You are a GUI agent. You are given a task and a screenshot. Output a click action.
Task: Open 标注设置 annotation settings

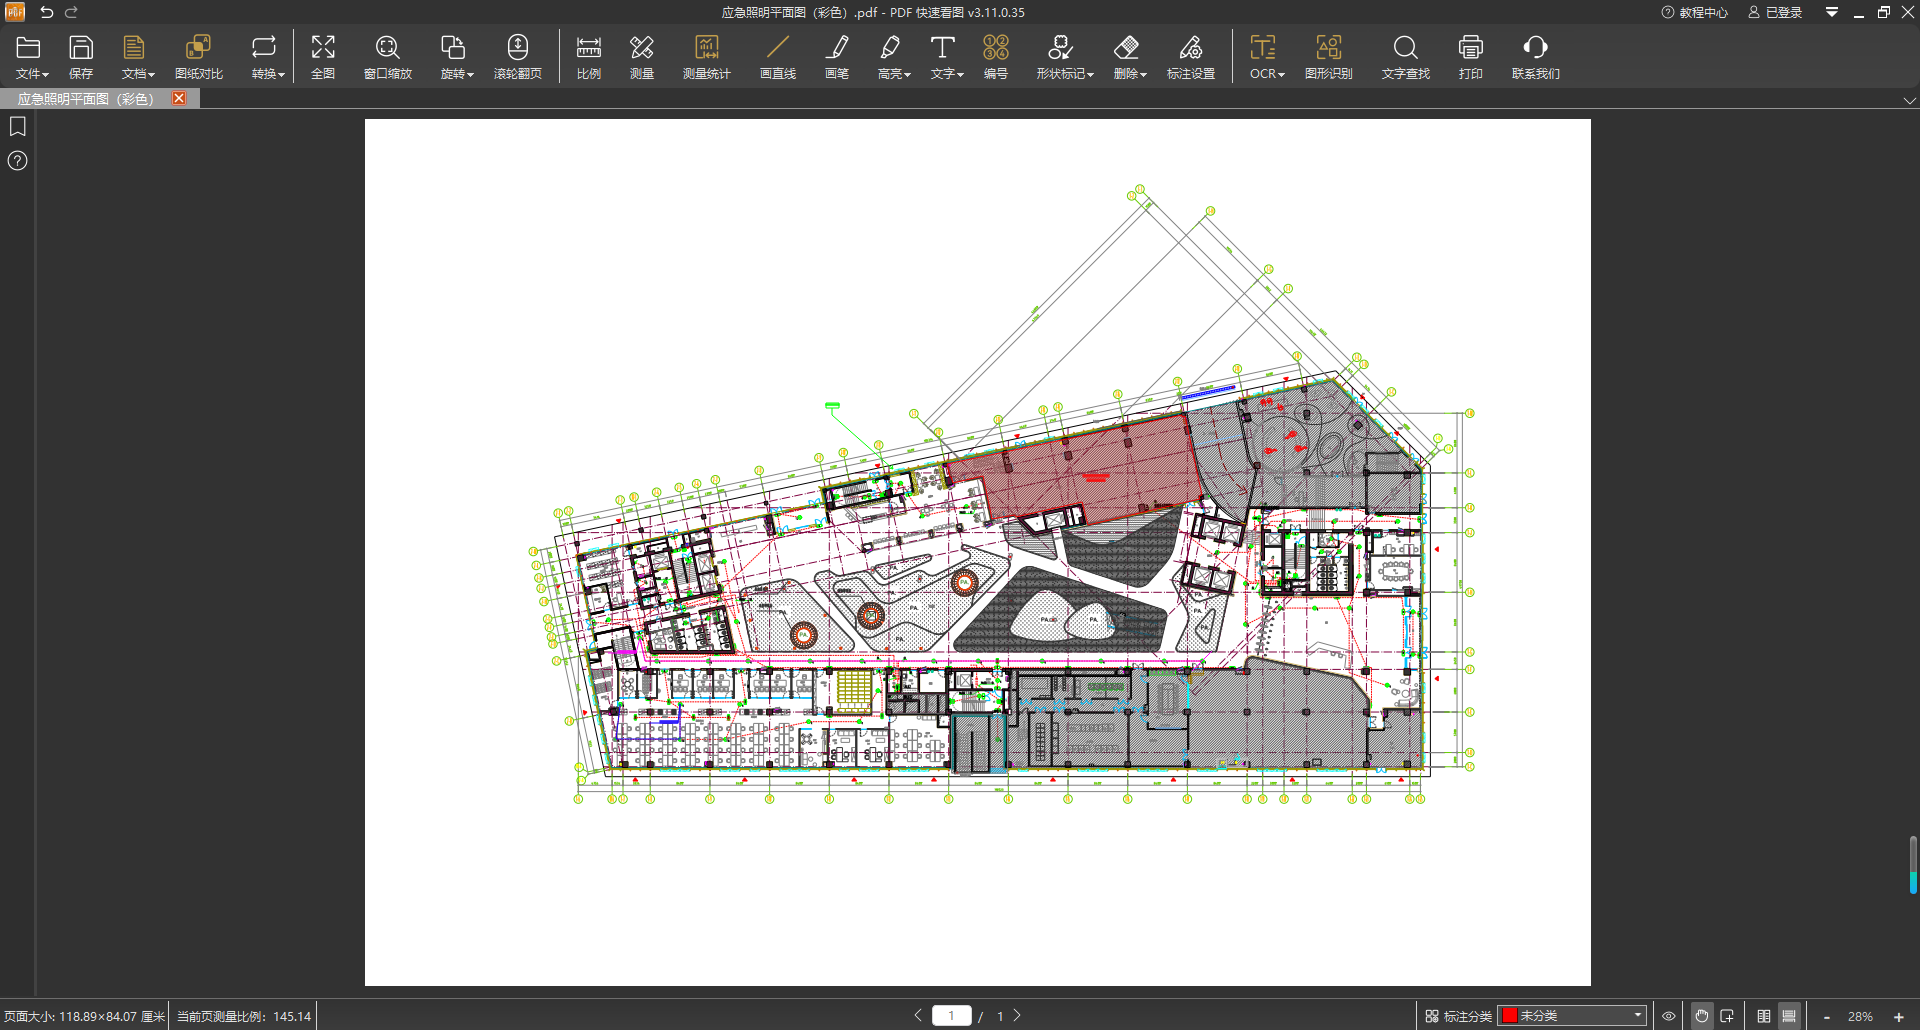[1191, 57]
